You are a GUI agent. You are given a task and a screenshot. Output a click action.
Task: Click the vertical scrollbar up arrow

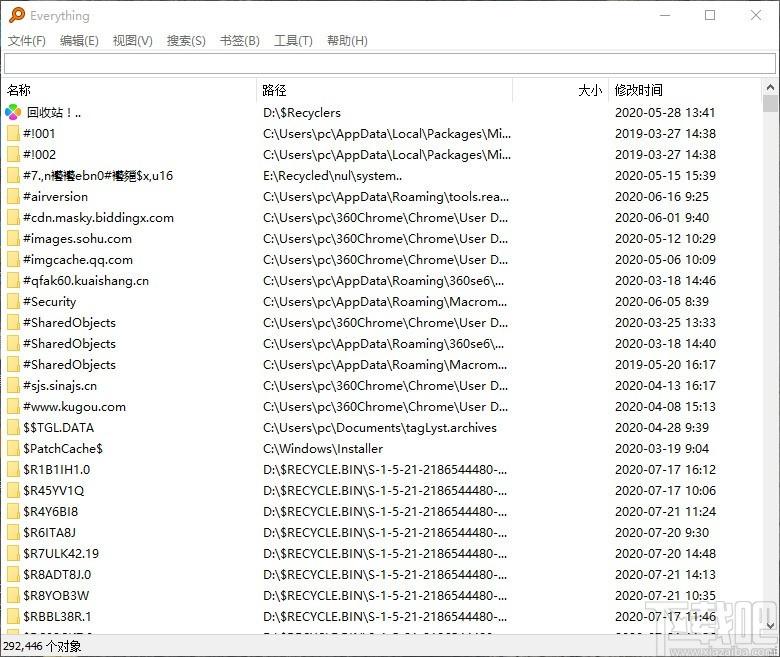click(770, 89)
